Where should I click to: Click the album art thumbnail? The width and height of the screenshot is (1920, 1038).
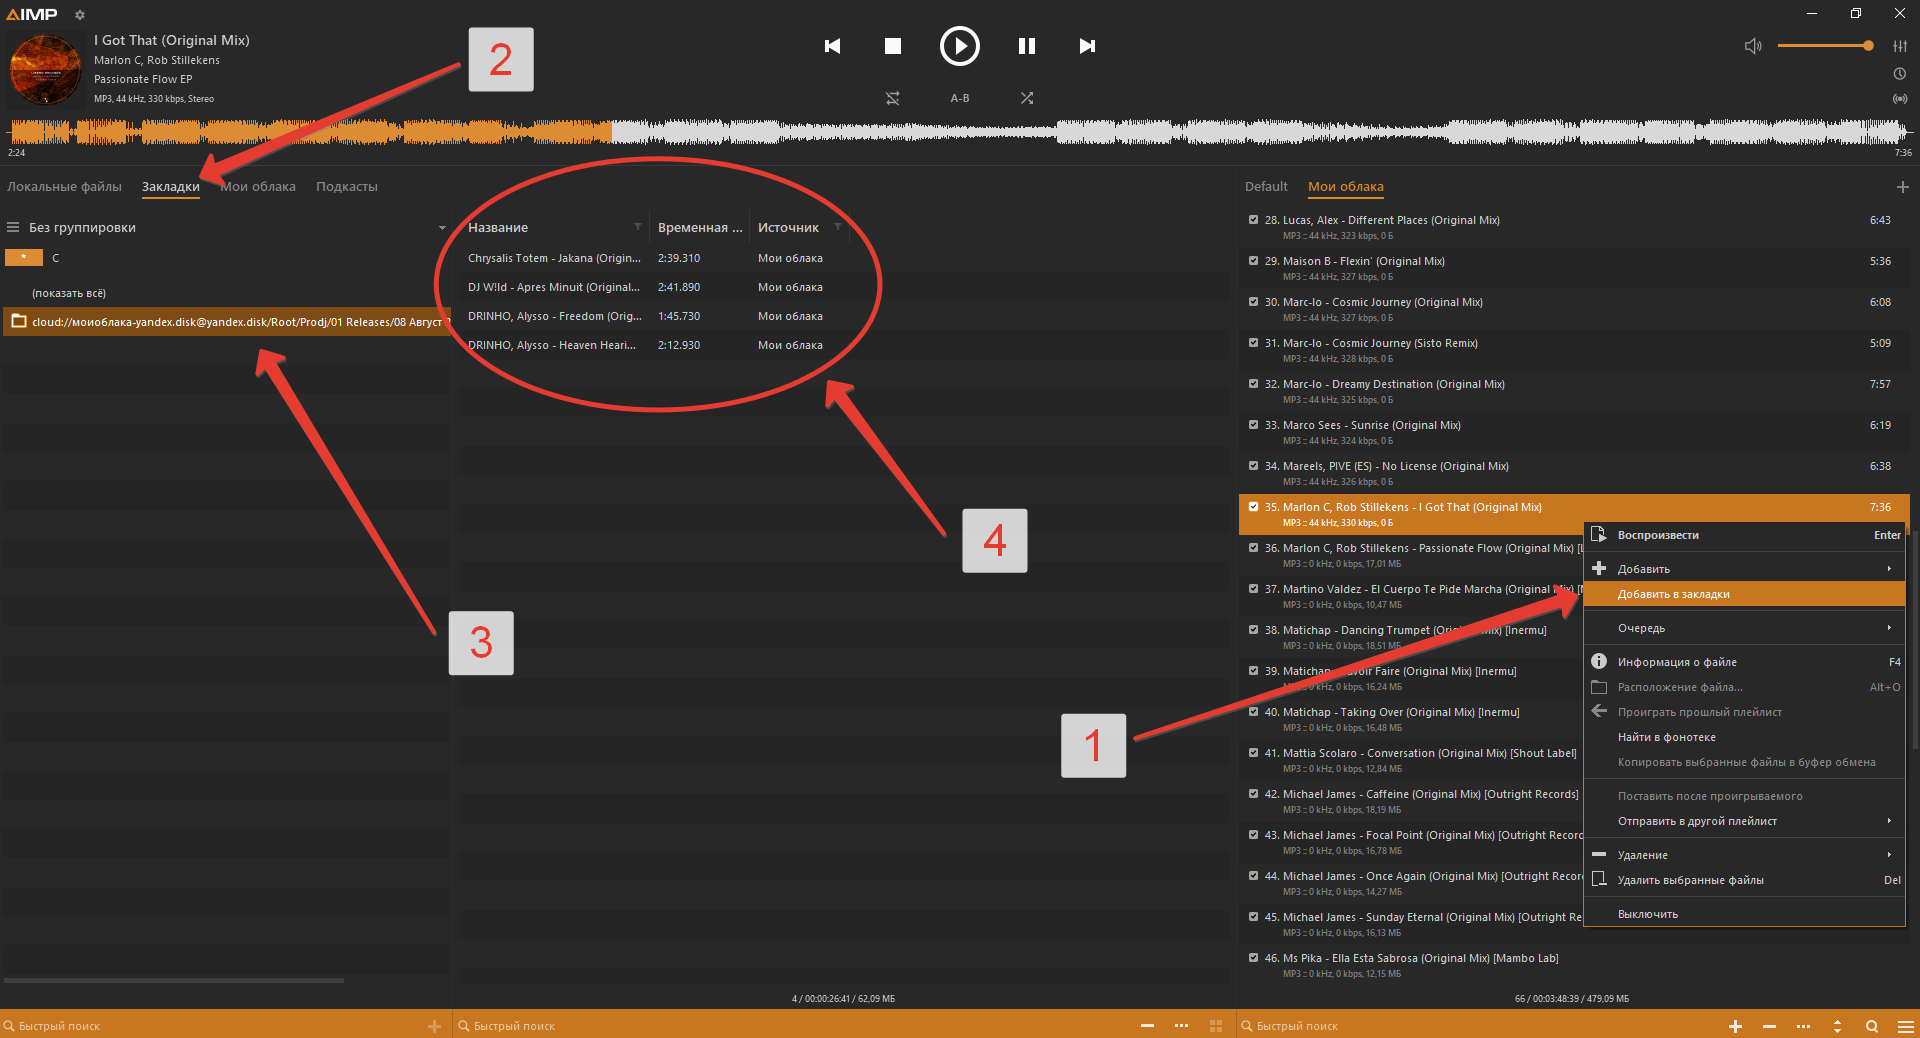tap(45, 69)
